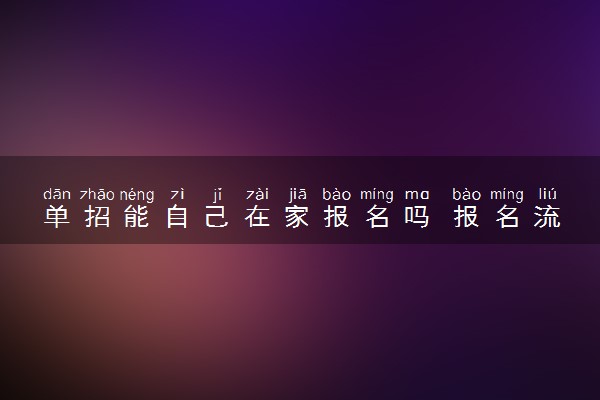Click the pinyin label liú
The height and width of the screenshot is (400, 600).
click(548, 194)
